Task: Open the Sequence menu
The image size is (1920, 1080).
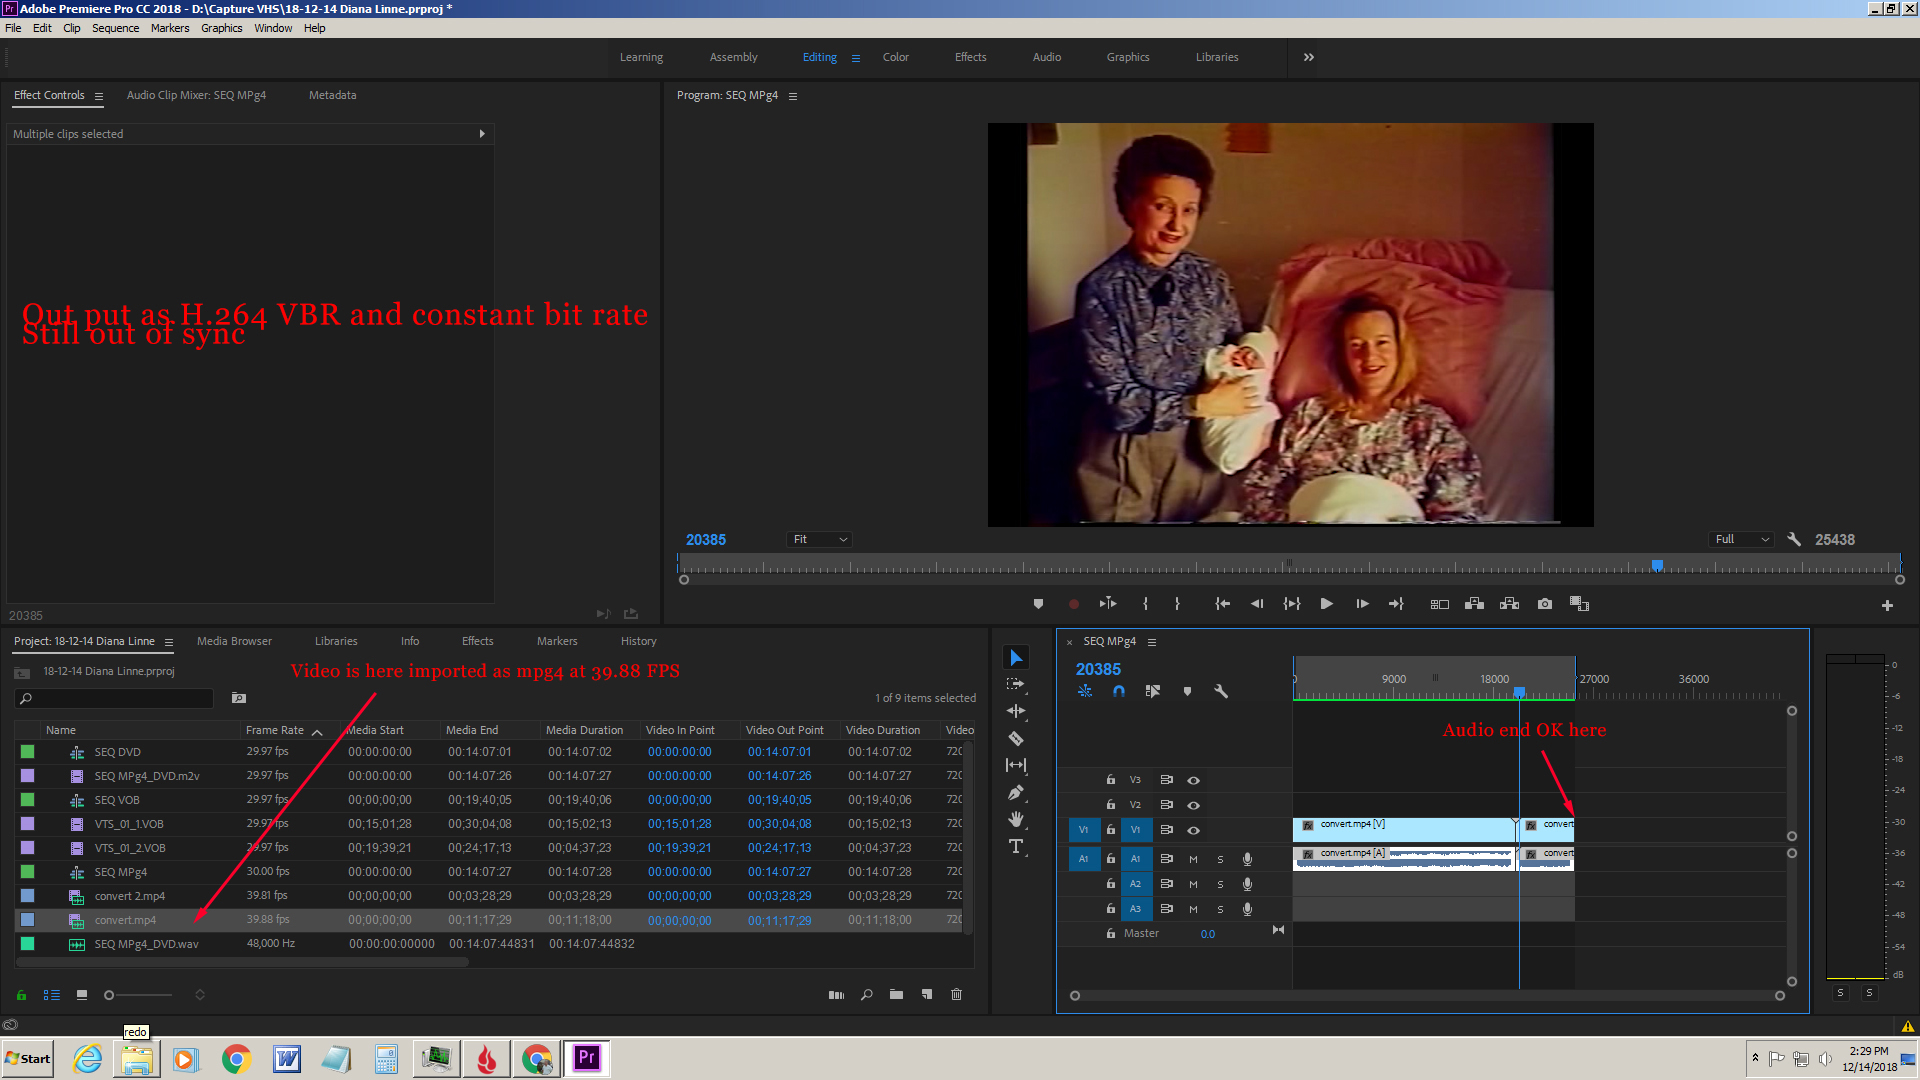Action: click(x=115, y=28)
